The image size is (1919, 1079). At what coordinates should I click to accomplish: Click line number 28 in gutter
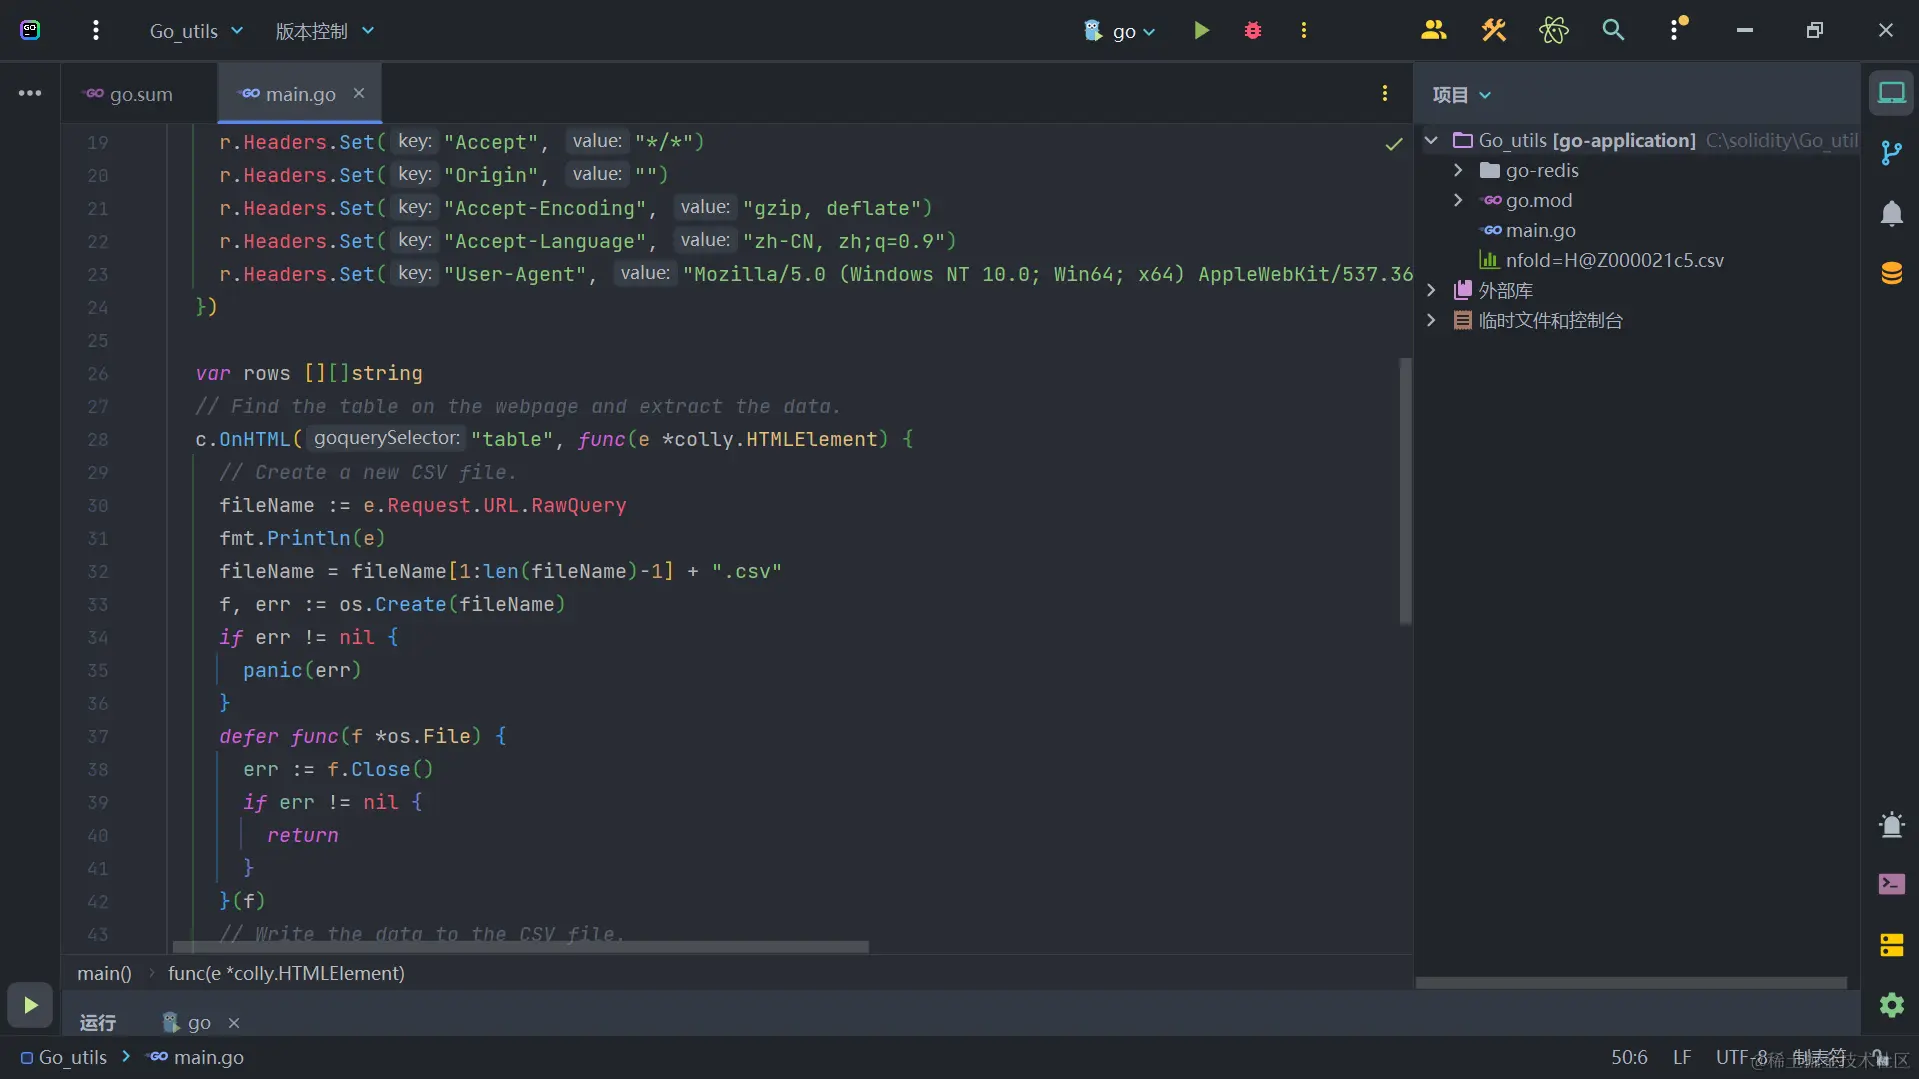click(97, 439)
